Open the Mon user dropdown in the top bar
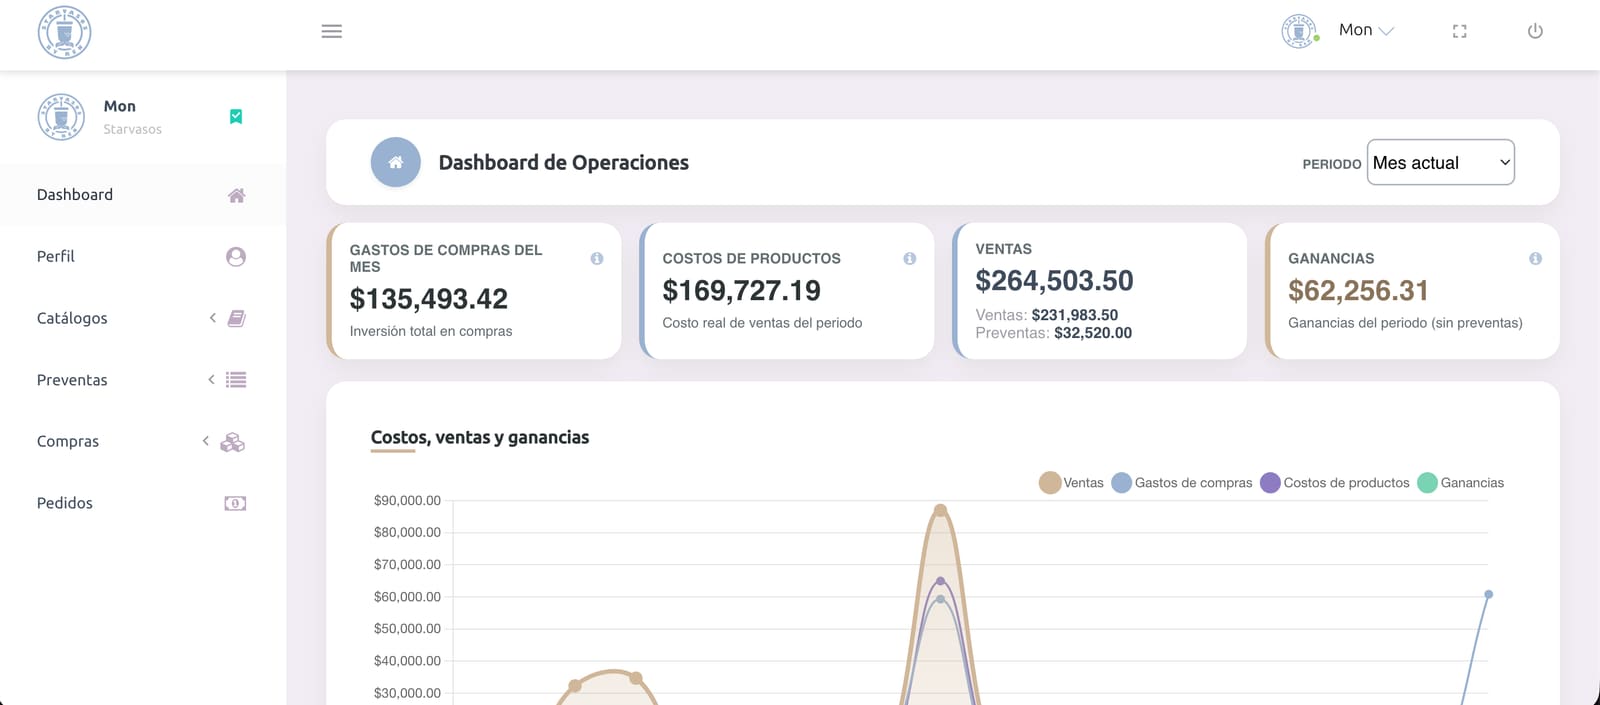 1366,30
